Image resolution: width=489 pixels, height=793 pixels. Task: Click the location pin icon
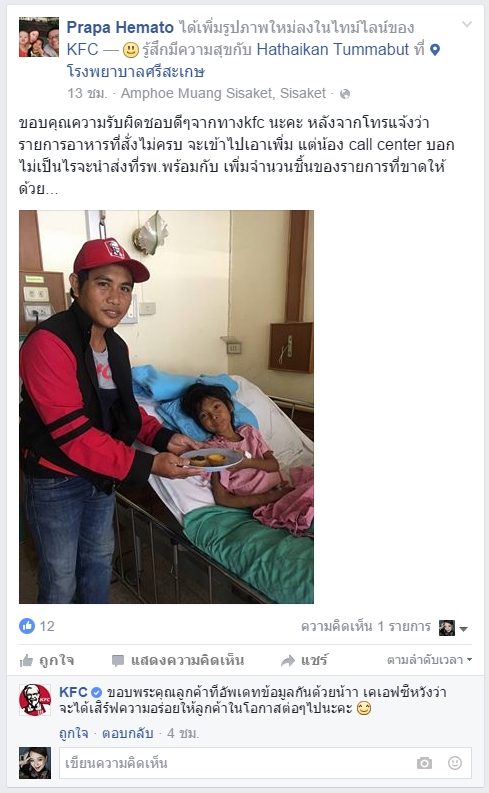(x=435, y=50)
